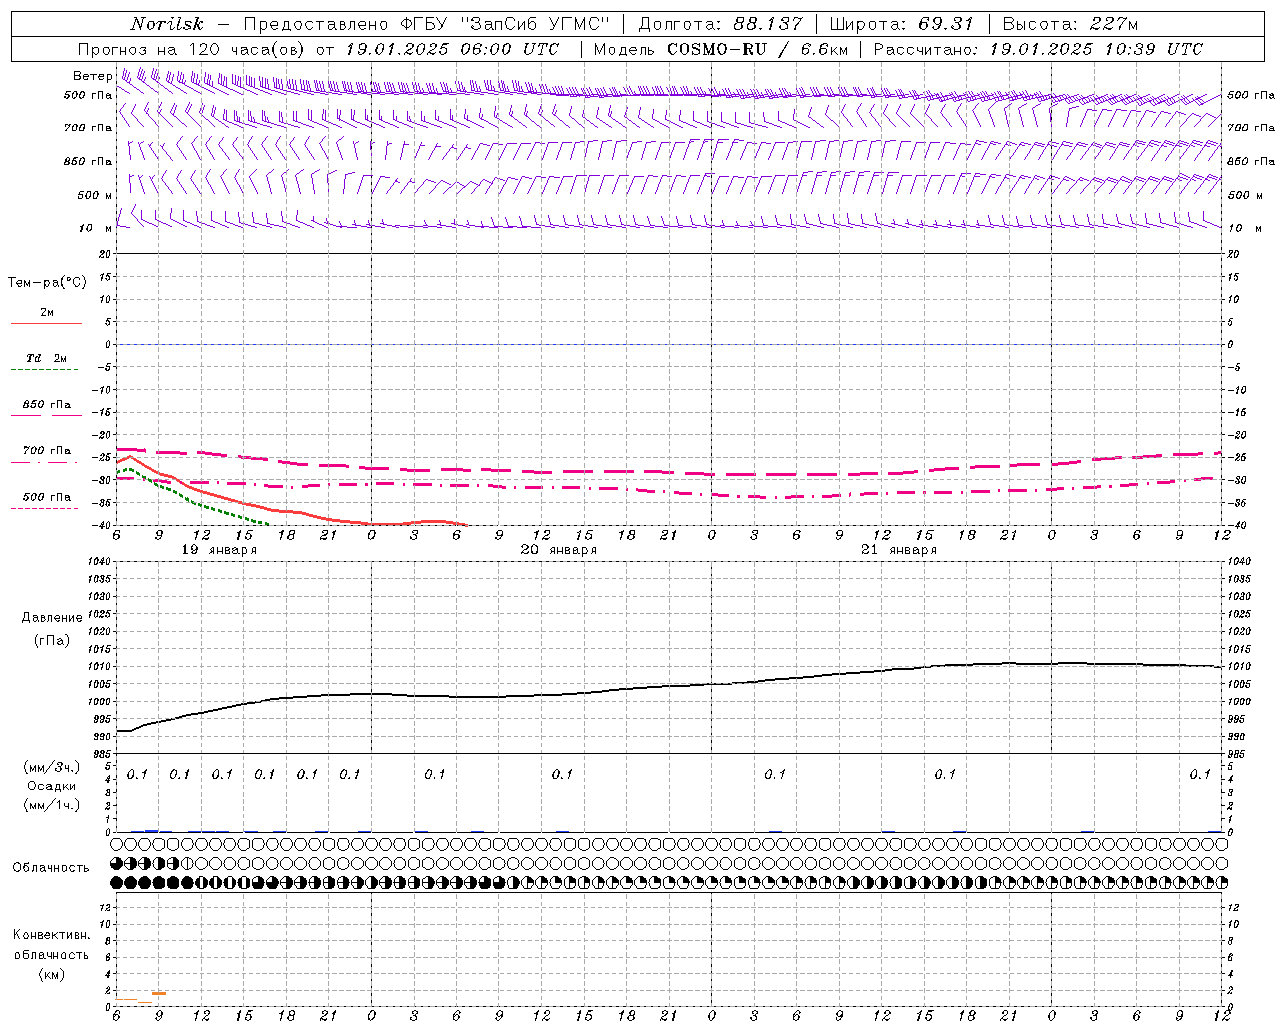Screen dimensions: 1280x1024
Task: Click the blue precipitation bar near hour 9
Action: [152, 830]
